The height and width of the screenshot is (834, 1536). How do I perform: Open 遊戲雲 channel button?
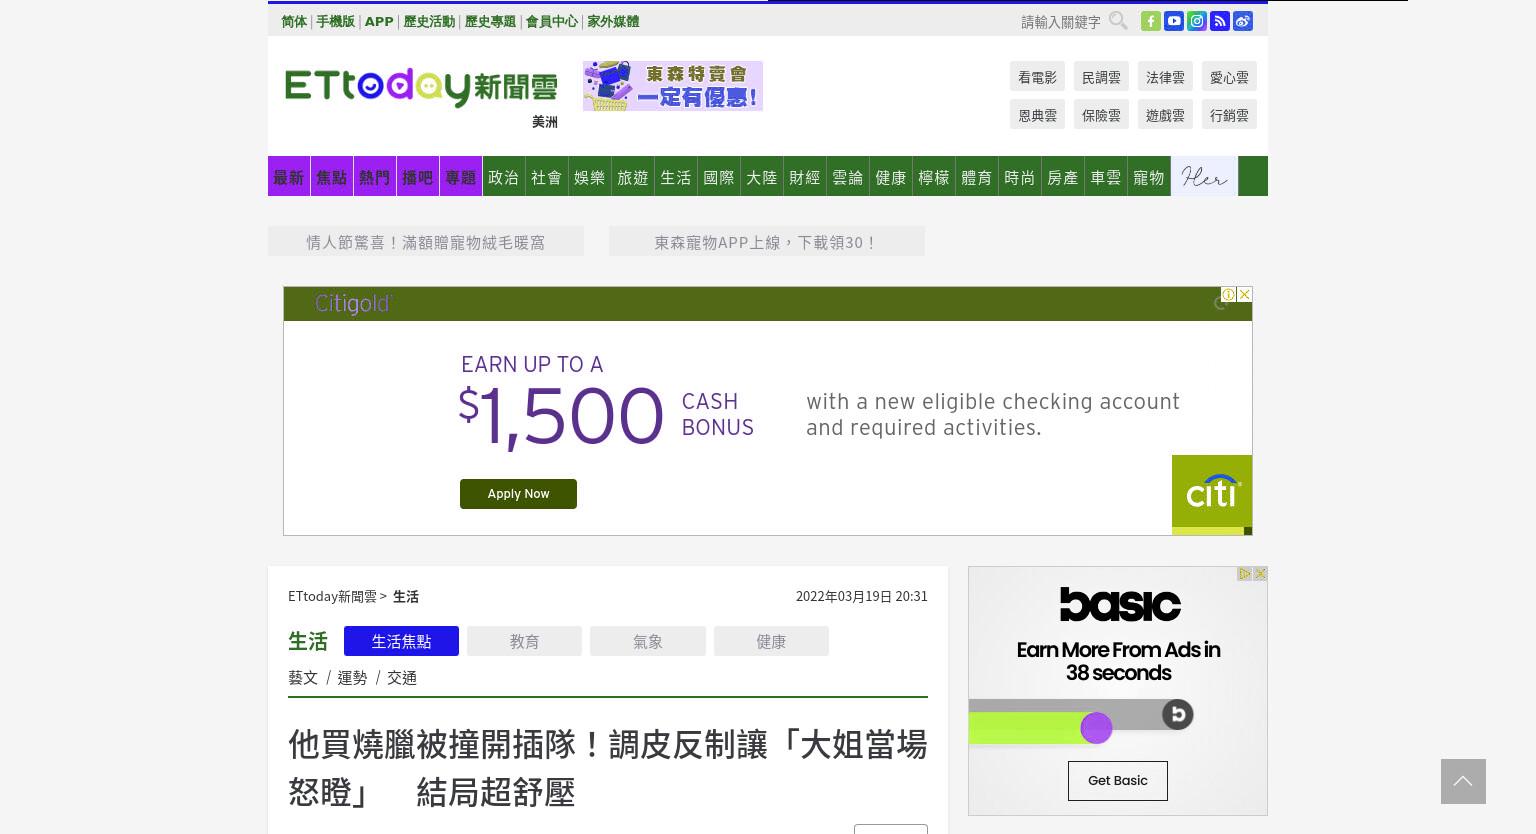click(x=1165, y=115)
